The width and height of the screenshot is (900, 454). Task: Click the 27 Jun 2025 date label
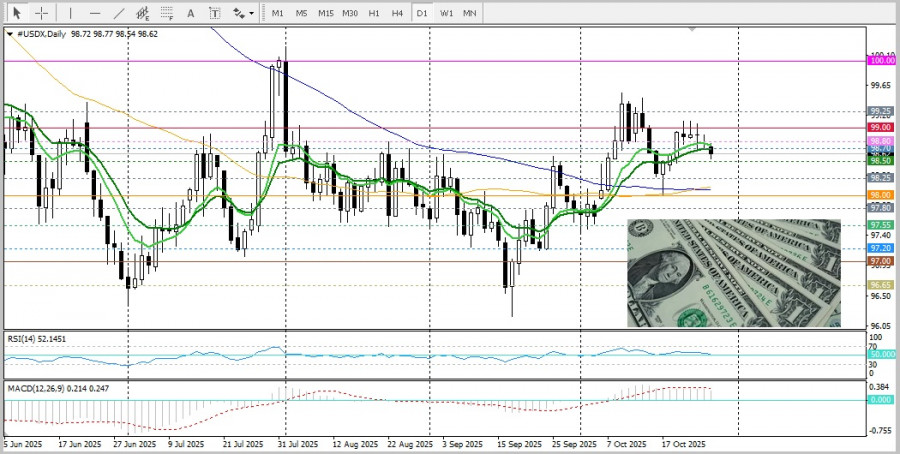134,444
